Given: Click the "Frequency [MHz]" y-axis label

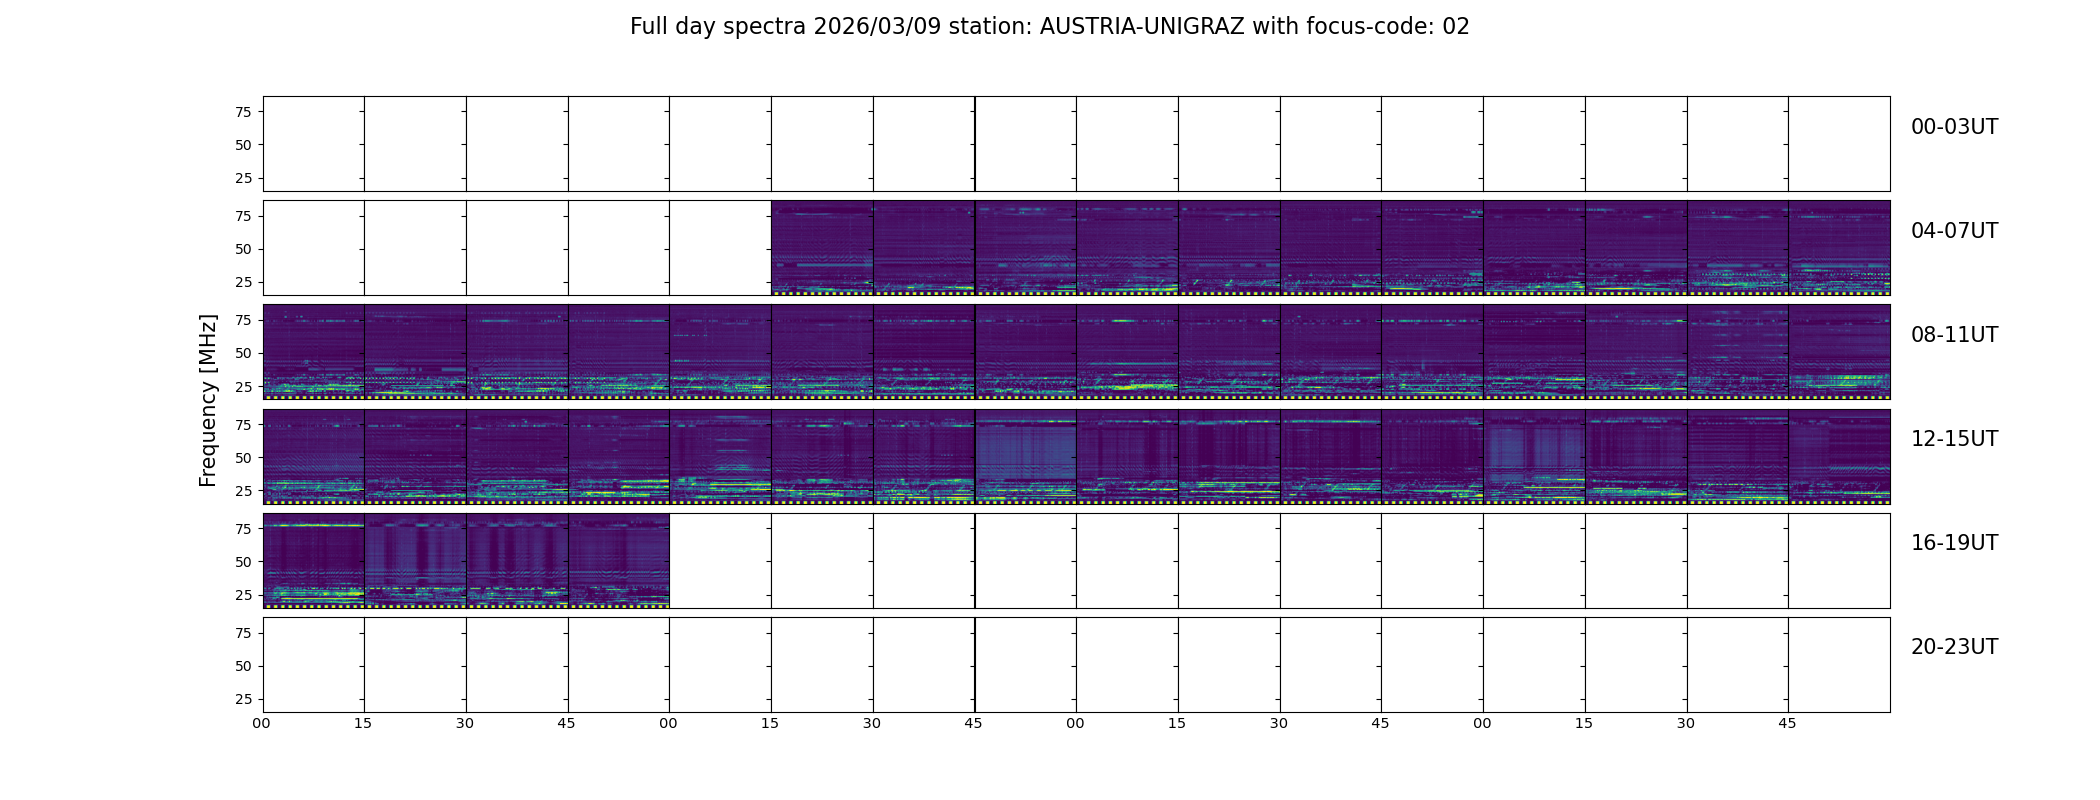Looking at the screenshot, I should pos(208,401).
